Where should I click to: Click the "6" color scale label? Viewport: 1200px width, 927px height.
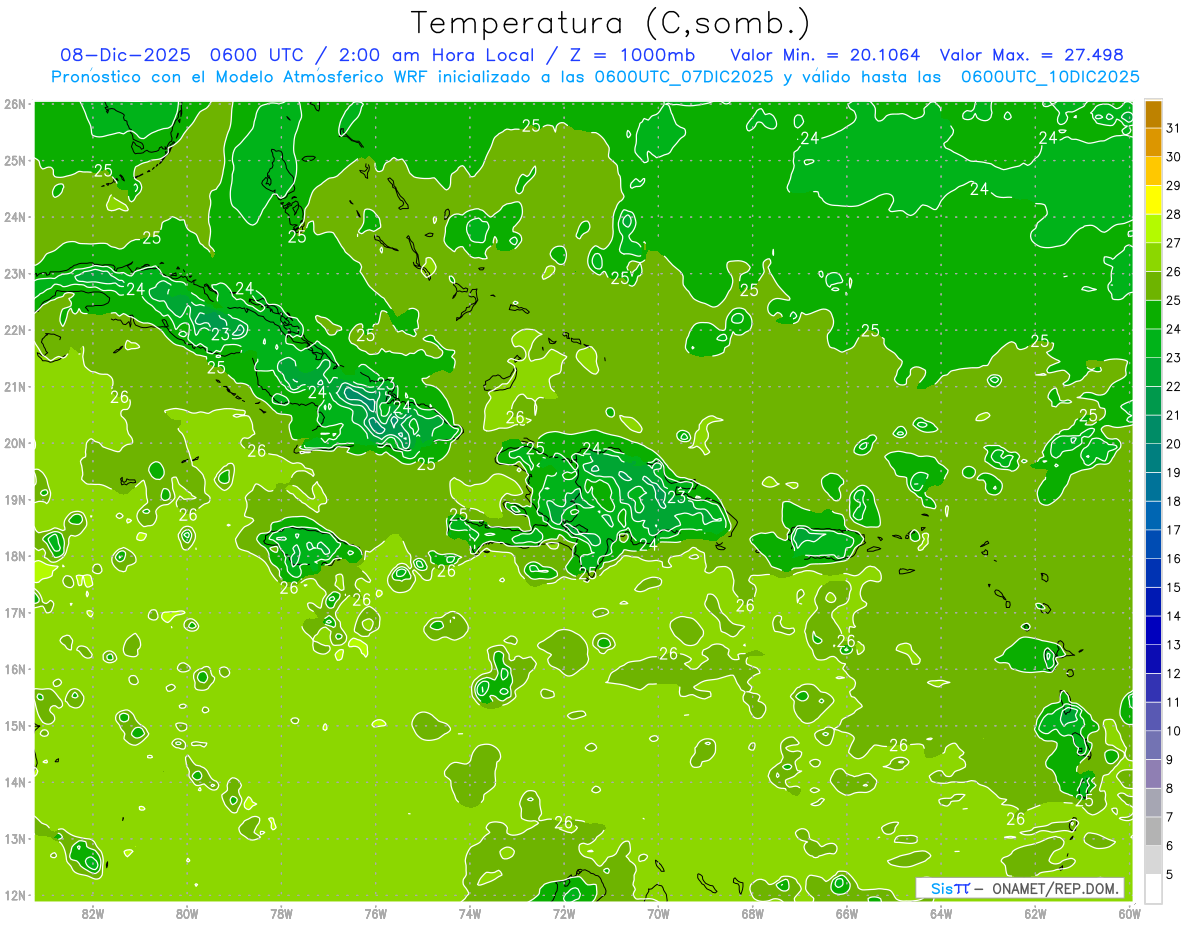click(x=1170, y=846)
